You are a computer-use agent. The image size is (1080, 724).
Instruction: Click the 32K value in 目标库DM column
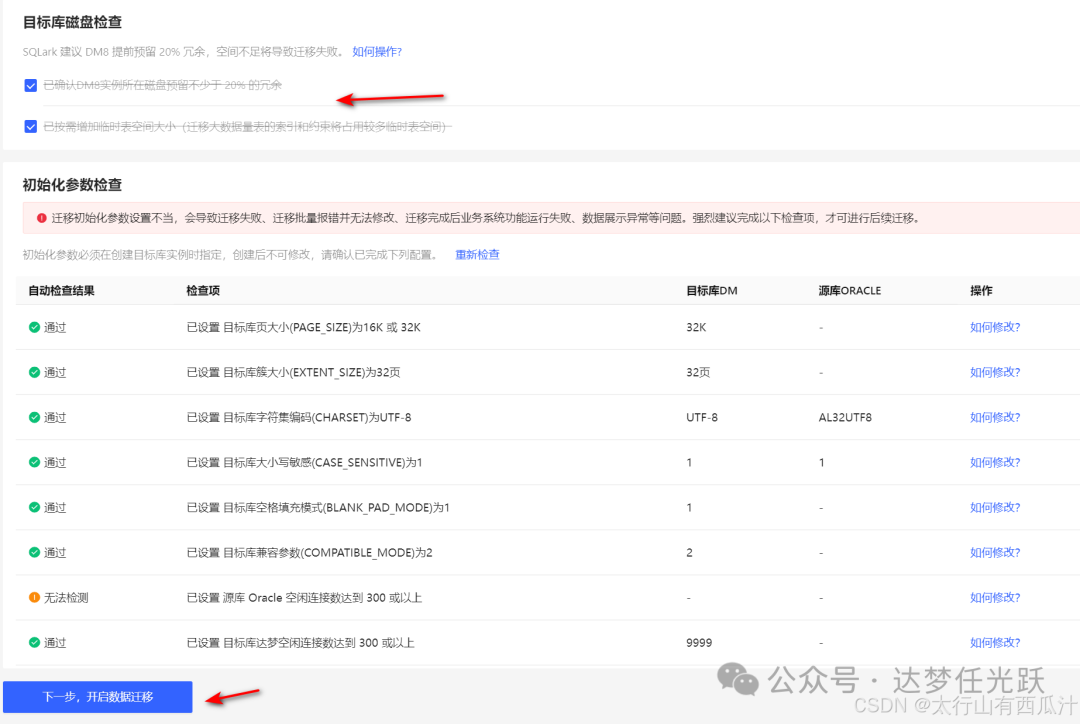696,327
